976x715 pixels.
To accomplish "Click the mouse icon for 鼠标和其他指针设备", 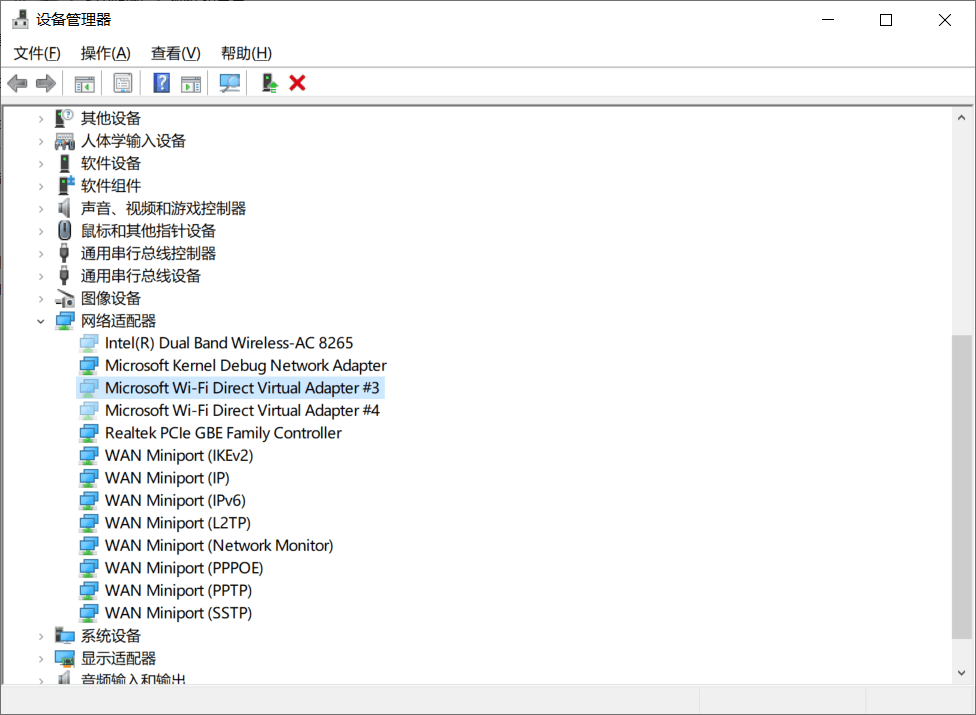I will point(64,231).
